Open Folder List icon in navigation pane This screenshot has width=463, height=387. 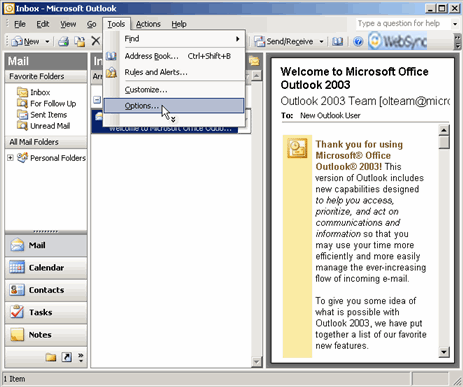pyautogui.click(x=51, y=357)
